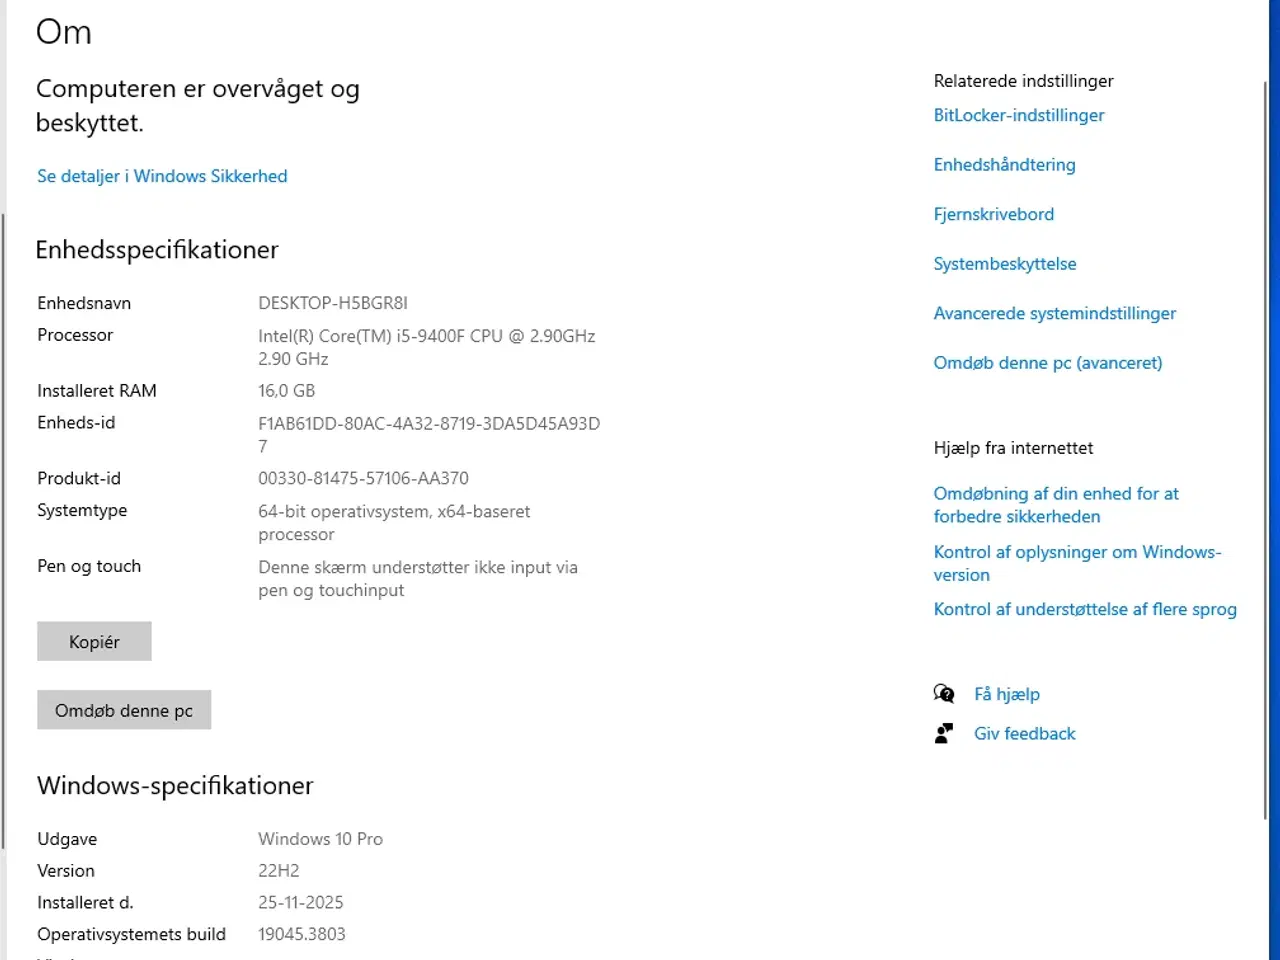
Task: Open Fjernskrivebord settings
Action: tap(993, 214)
